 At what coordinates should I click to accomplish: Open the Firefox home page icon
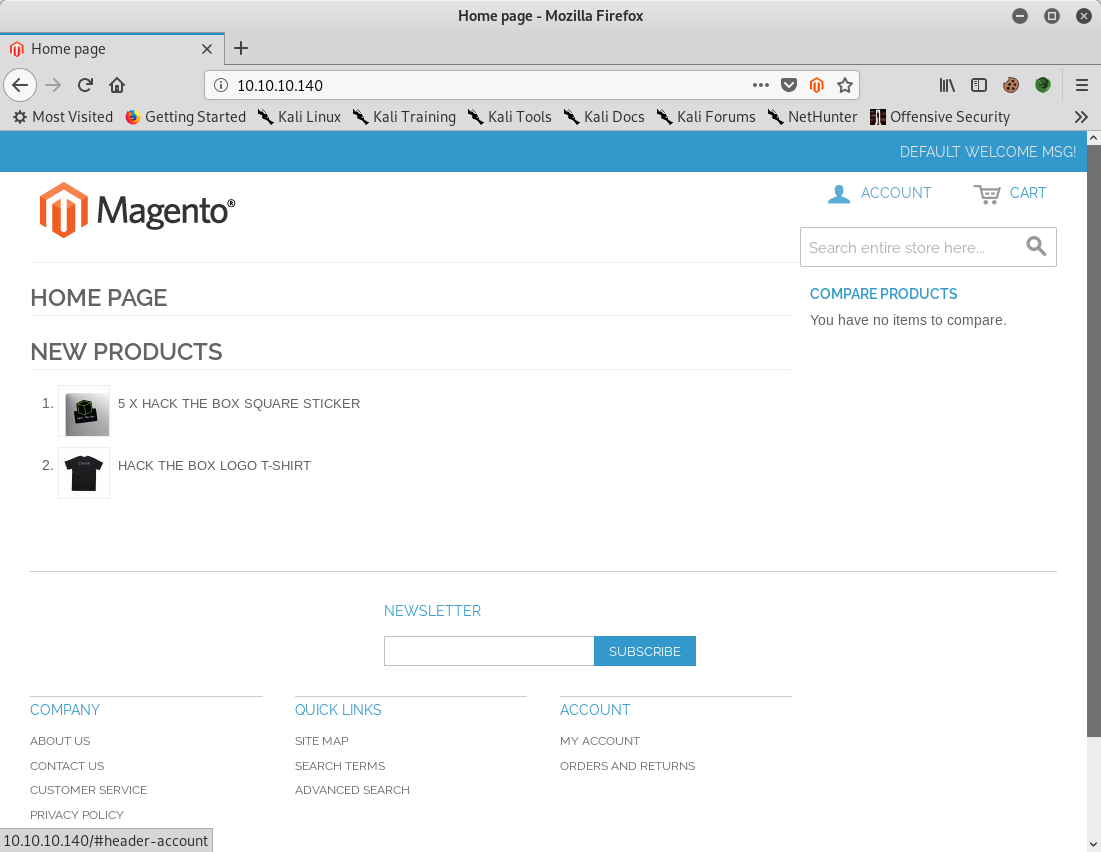coord(117,85)
